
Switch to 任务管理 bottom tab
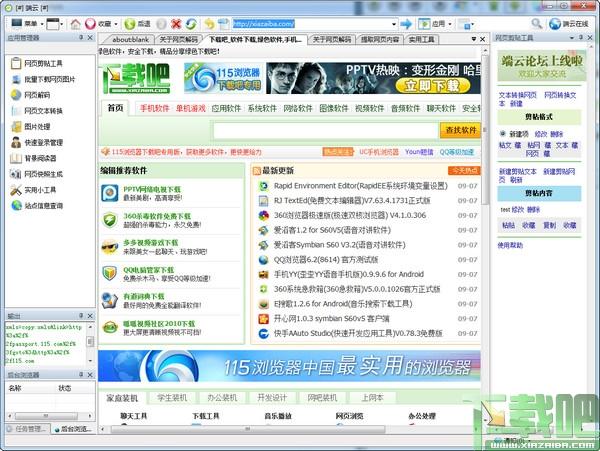point(28,428)
